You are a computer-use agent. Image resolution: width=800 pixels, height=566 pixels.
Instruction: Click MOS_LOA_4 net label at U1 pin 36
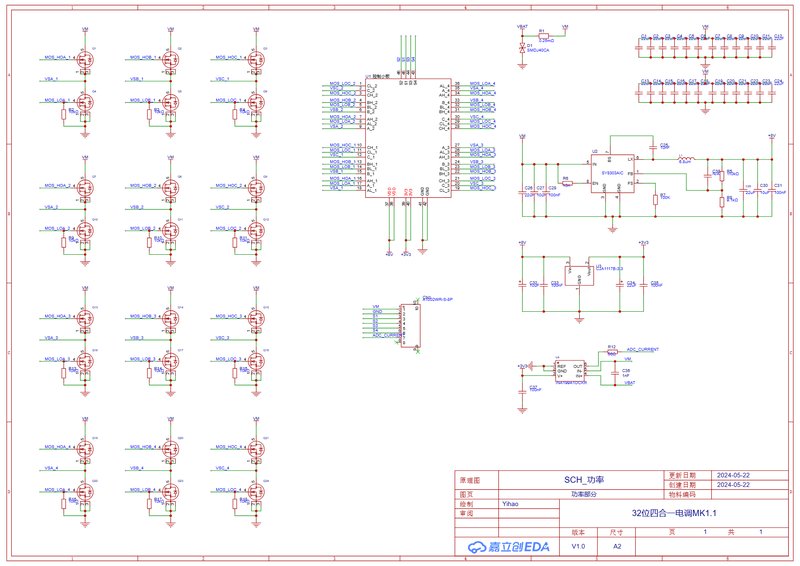482,83
